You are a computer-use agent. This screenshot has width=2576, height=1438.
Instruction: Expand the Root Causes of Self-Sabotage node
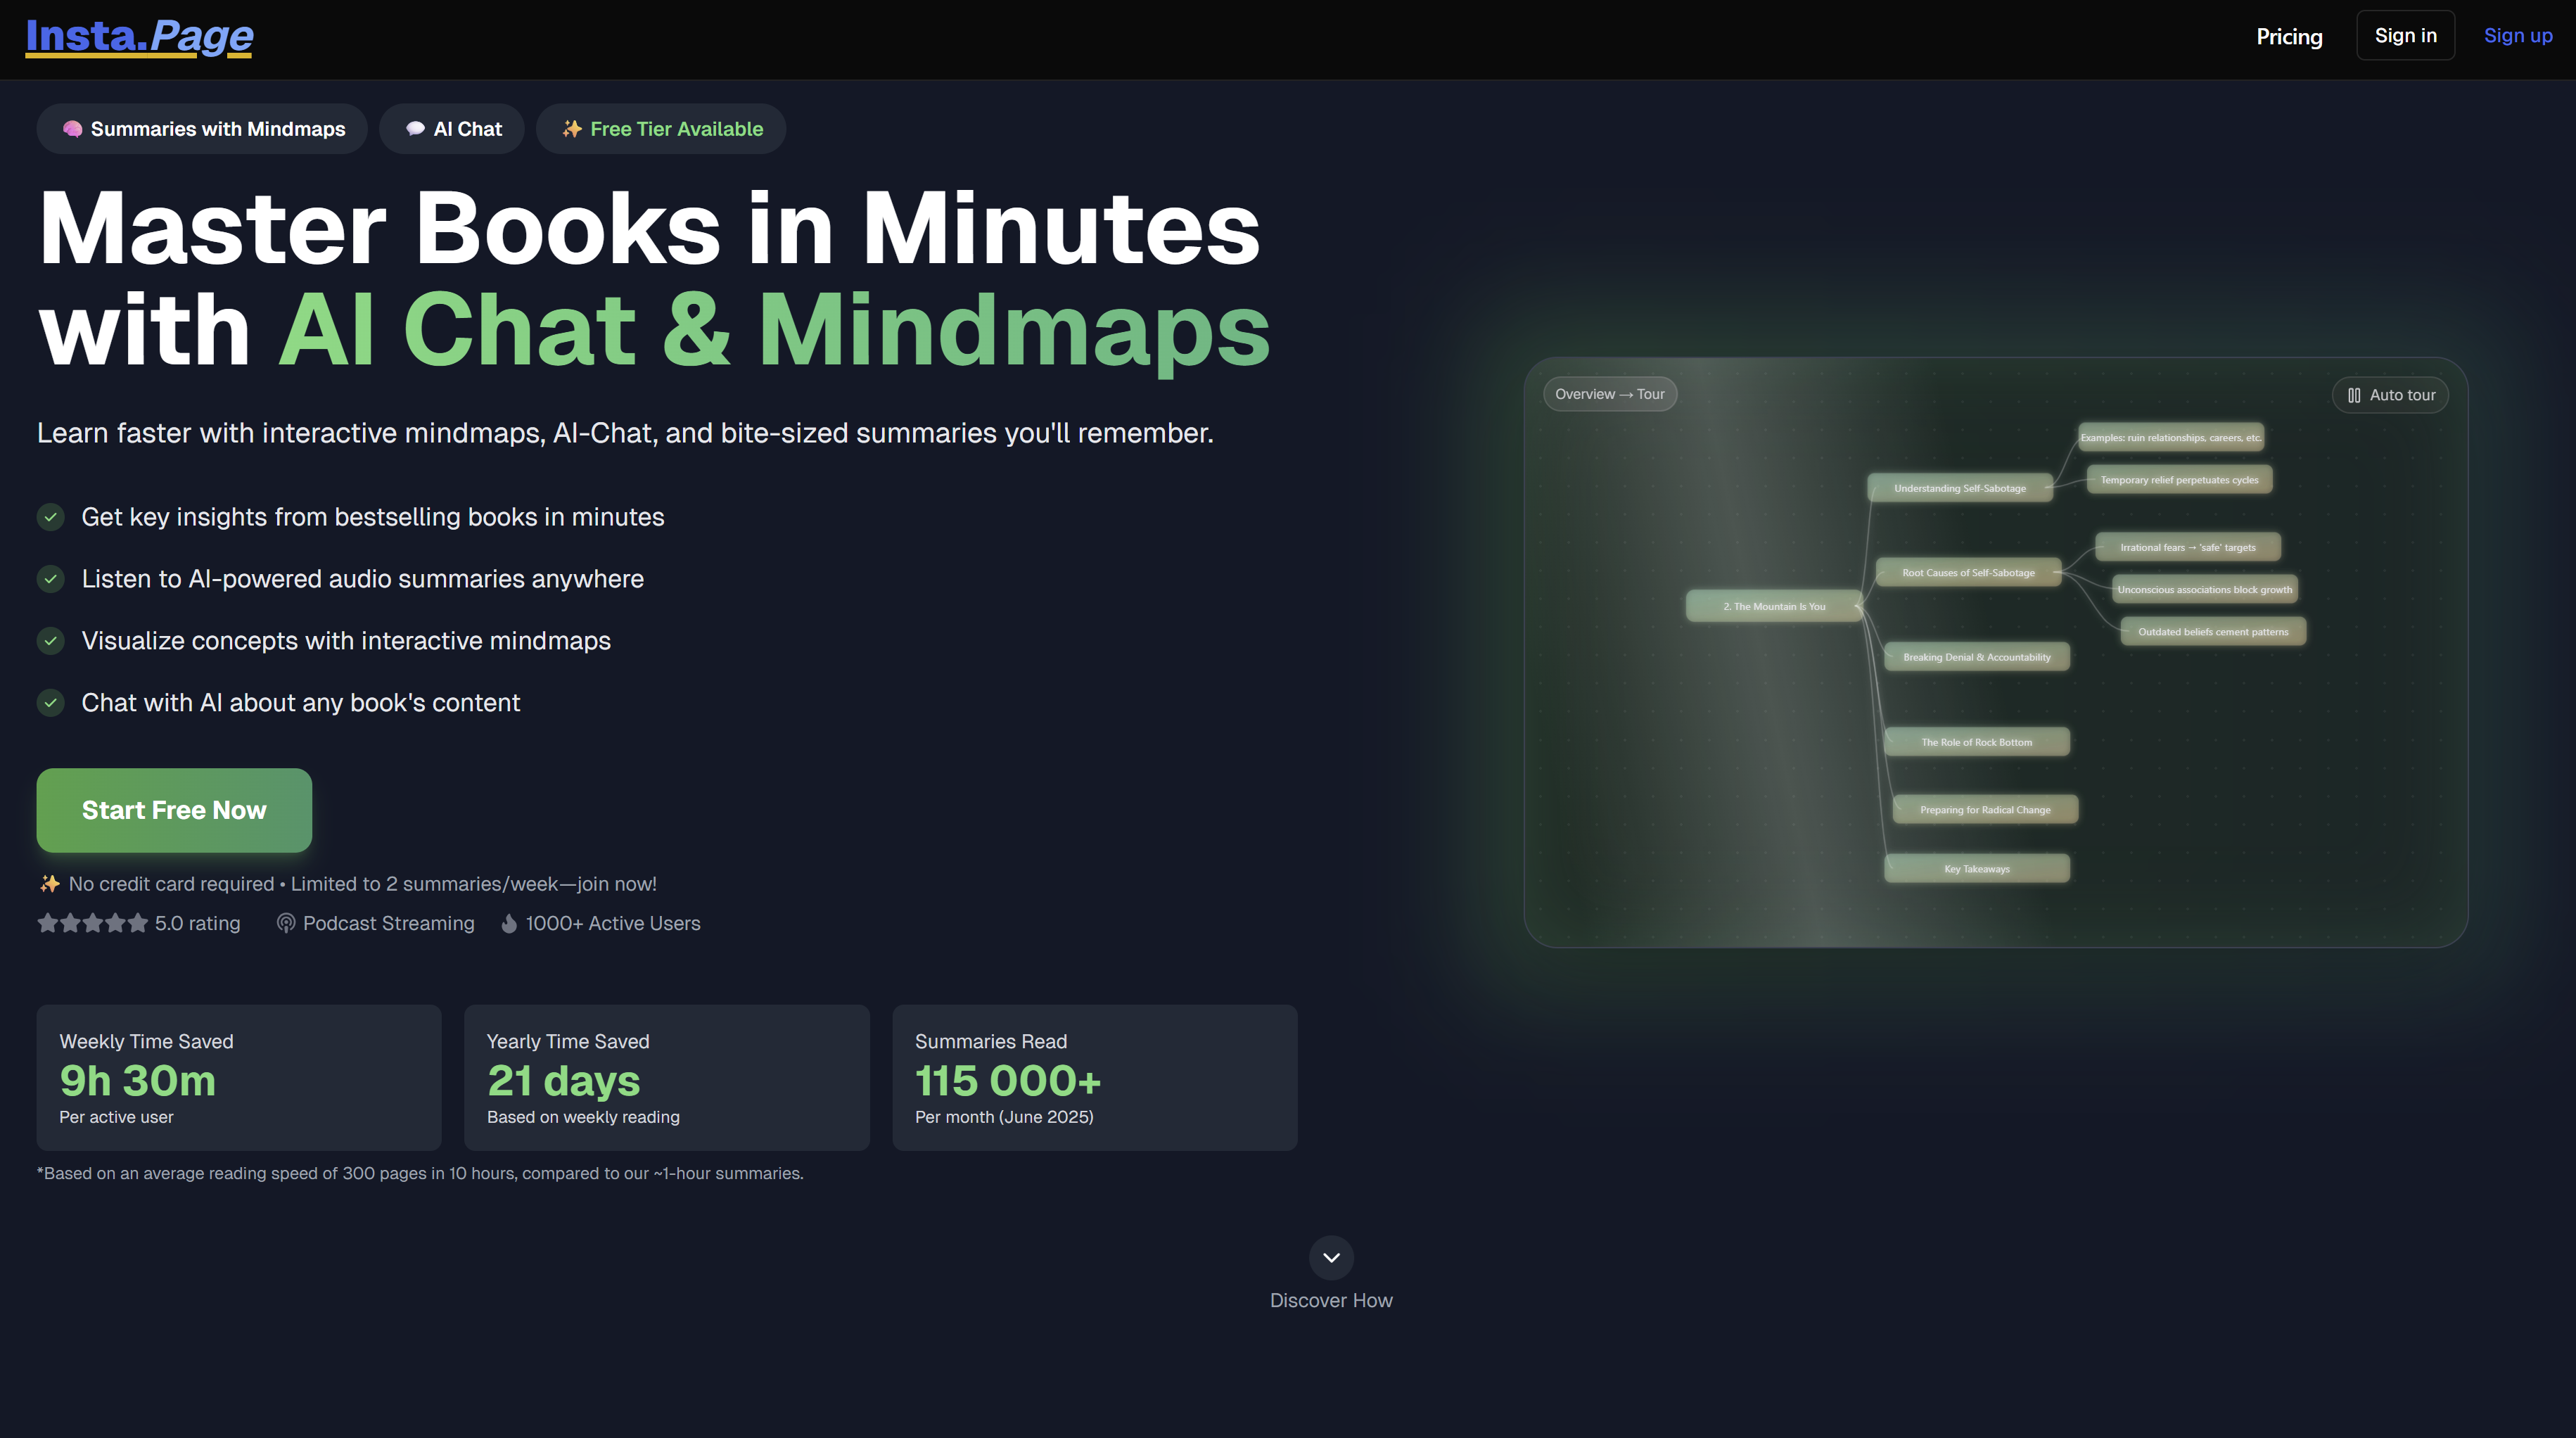coord(1967,573)
